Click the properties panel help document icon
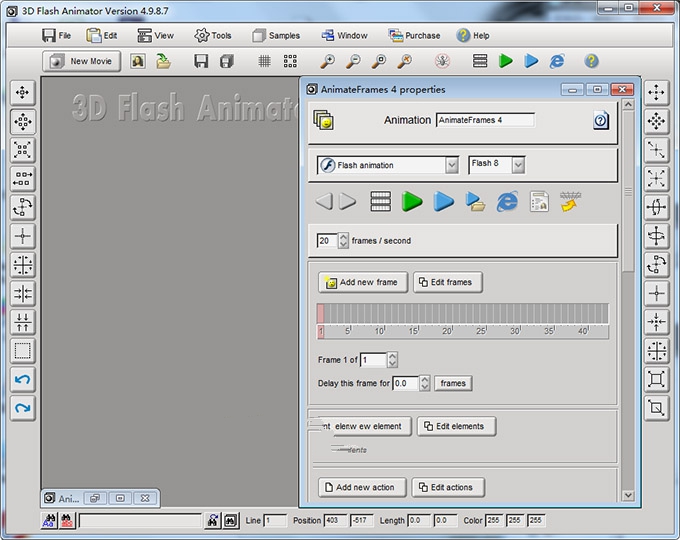 pyautogui.click(x=601, y=120)
